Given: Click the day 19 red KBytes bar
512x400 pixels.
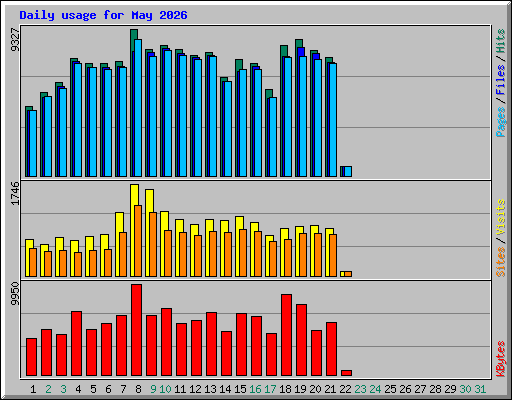Looking at the screenshot, I should 302,340.
